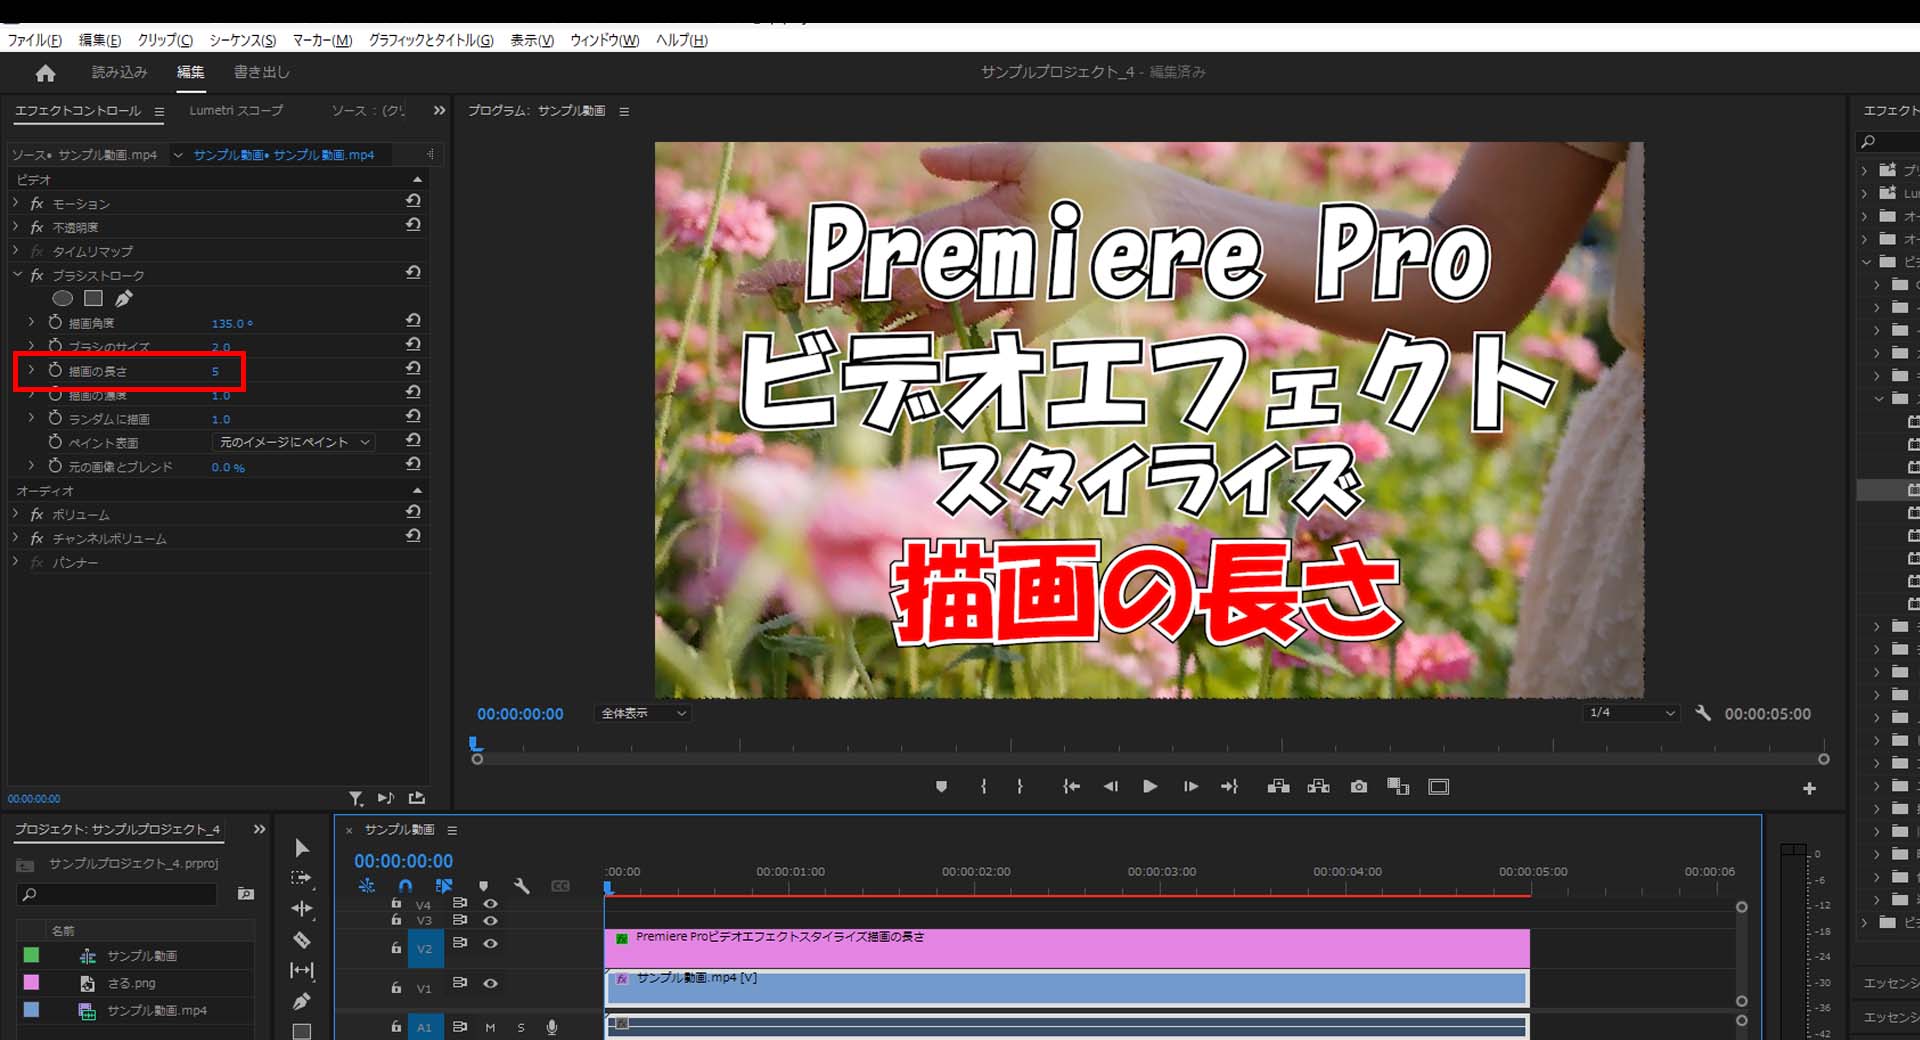The image size is (1920, 1040).
Task: Toggle timeline Snap magnet
Action: [x=405, y=886]
